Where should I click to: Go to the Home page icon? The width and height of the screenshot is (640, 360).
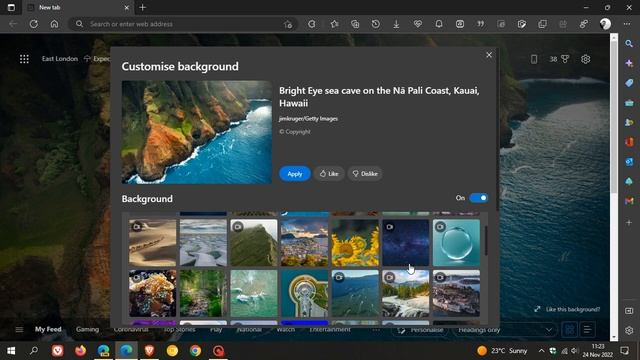tap(54, 24)
